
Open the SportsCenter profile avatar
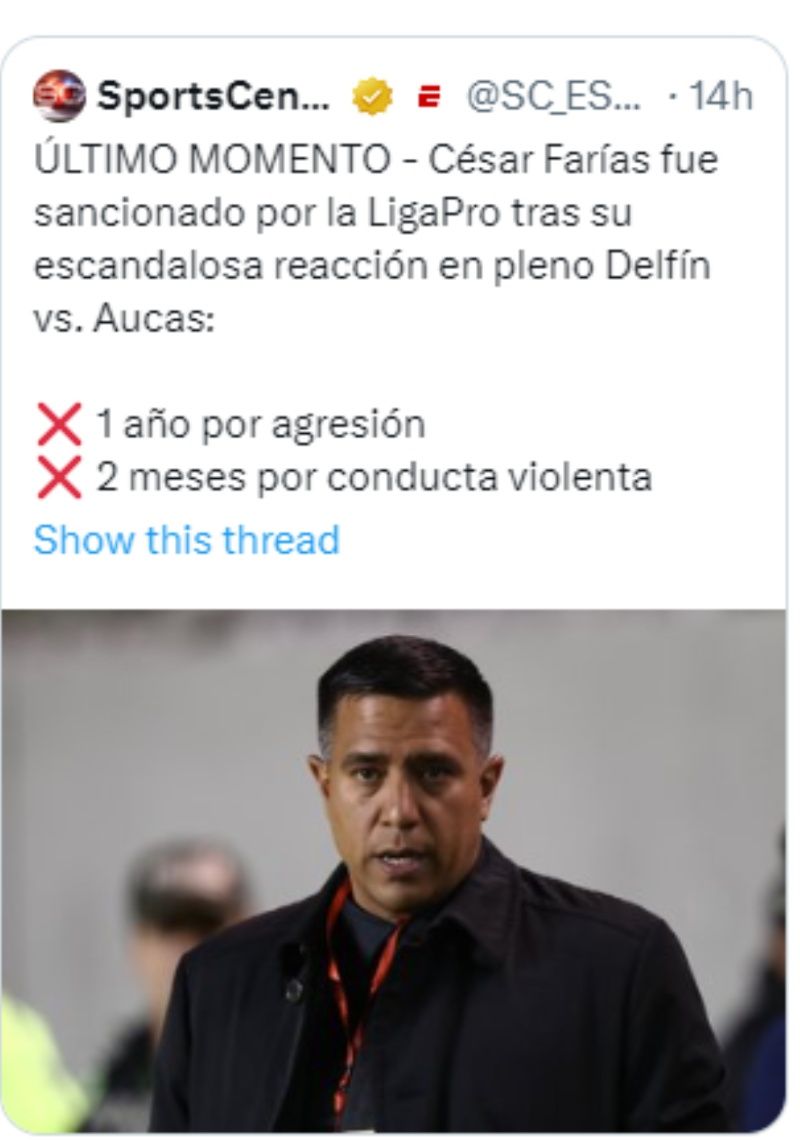pyautogui.click(x=59, y=96)
